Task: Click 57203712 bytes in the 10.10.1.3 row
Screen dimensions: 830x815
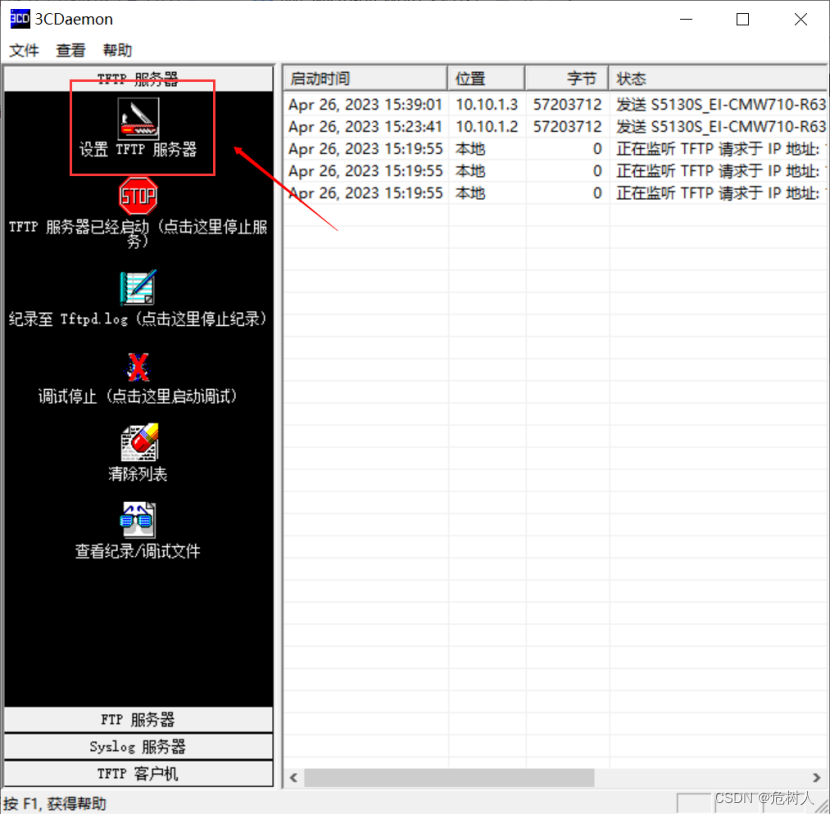Action: coord(567,105)
